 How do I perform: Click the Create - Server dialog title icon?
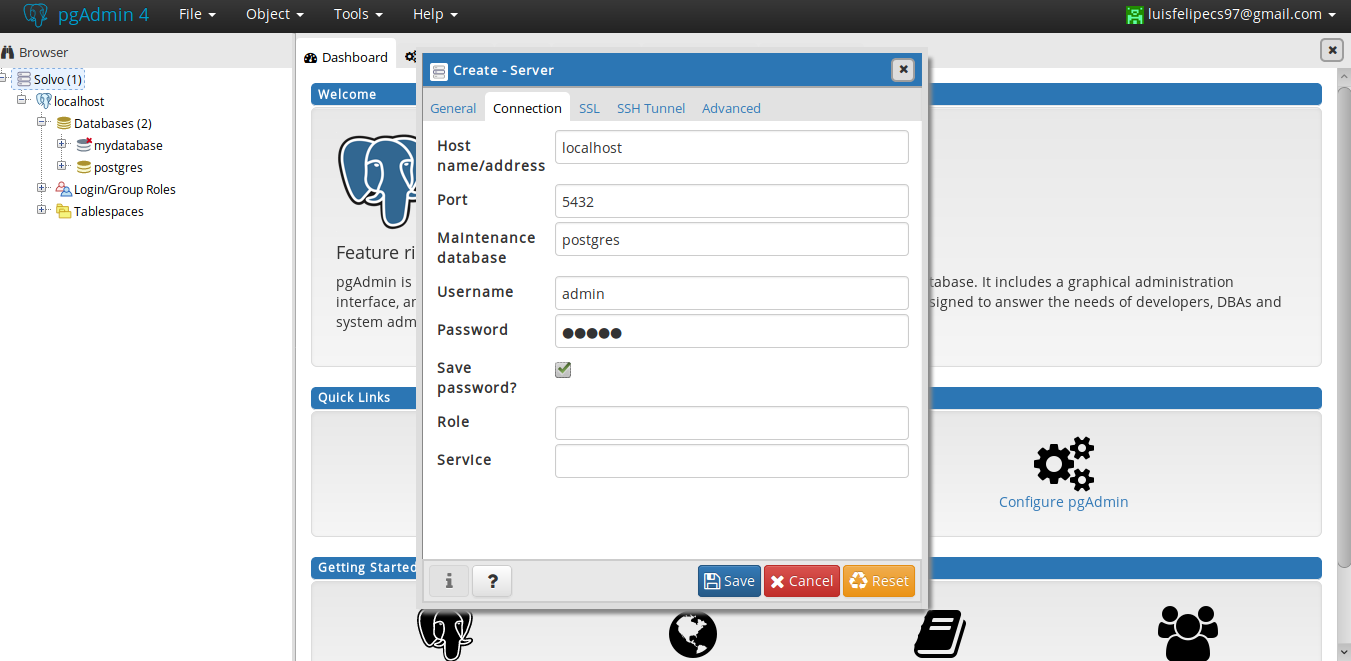coord(438,71)
